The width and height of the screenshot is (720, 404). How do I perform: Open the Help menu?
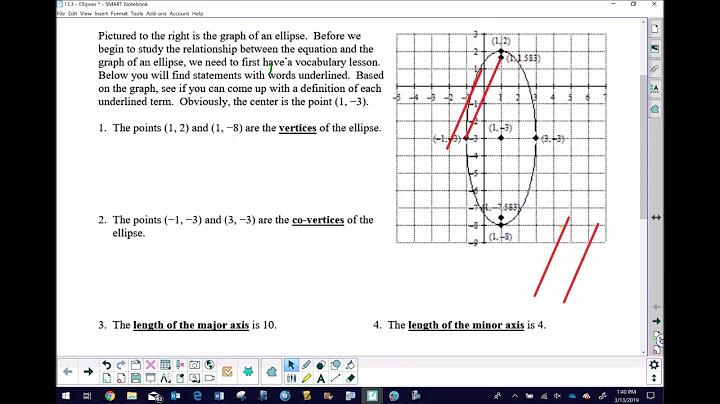point(197,14)
